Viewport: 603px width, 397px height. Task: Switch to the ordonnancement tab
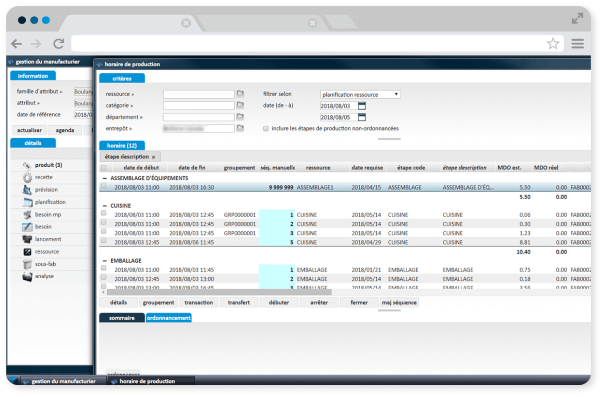[169, 318]
